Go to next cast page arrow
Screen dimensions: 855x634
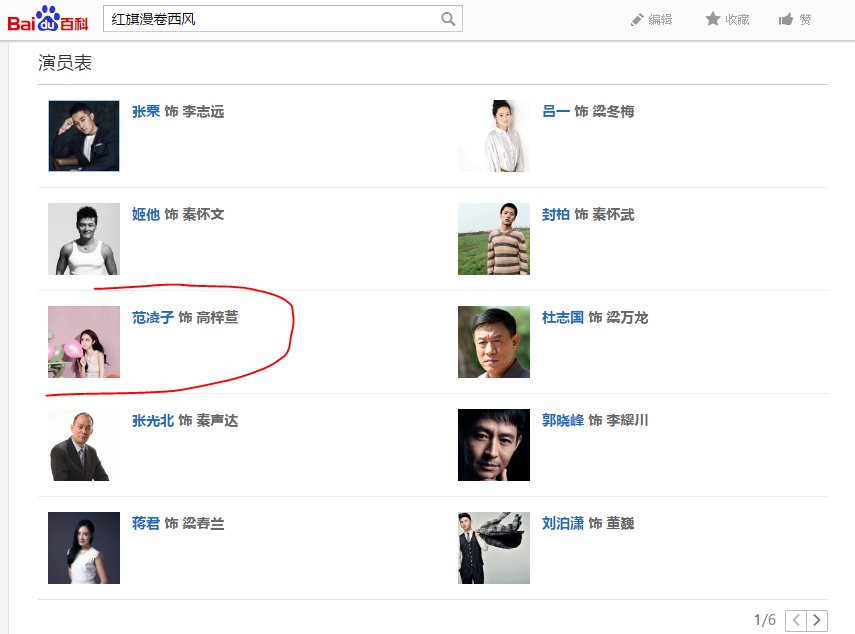(x=818, y=621)
